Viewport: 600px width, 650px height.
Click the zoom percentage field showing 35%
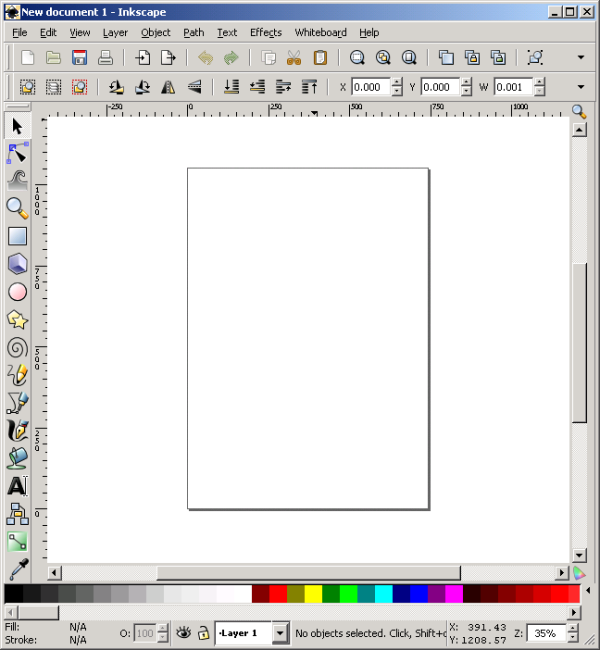(546, 633)
